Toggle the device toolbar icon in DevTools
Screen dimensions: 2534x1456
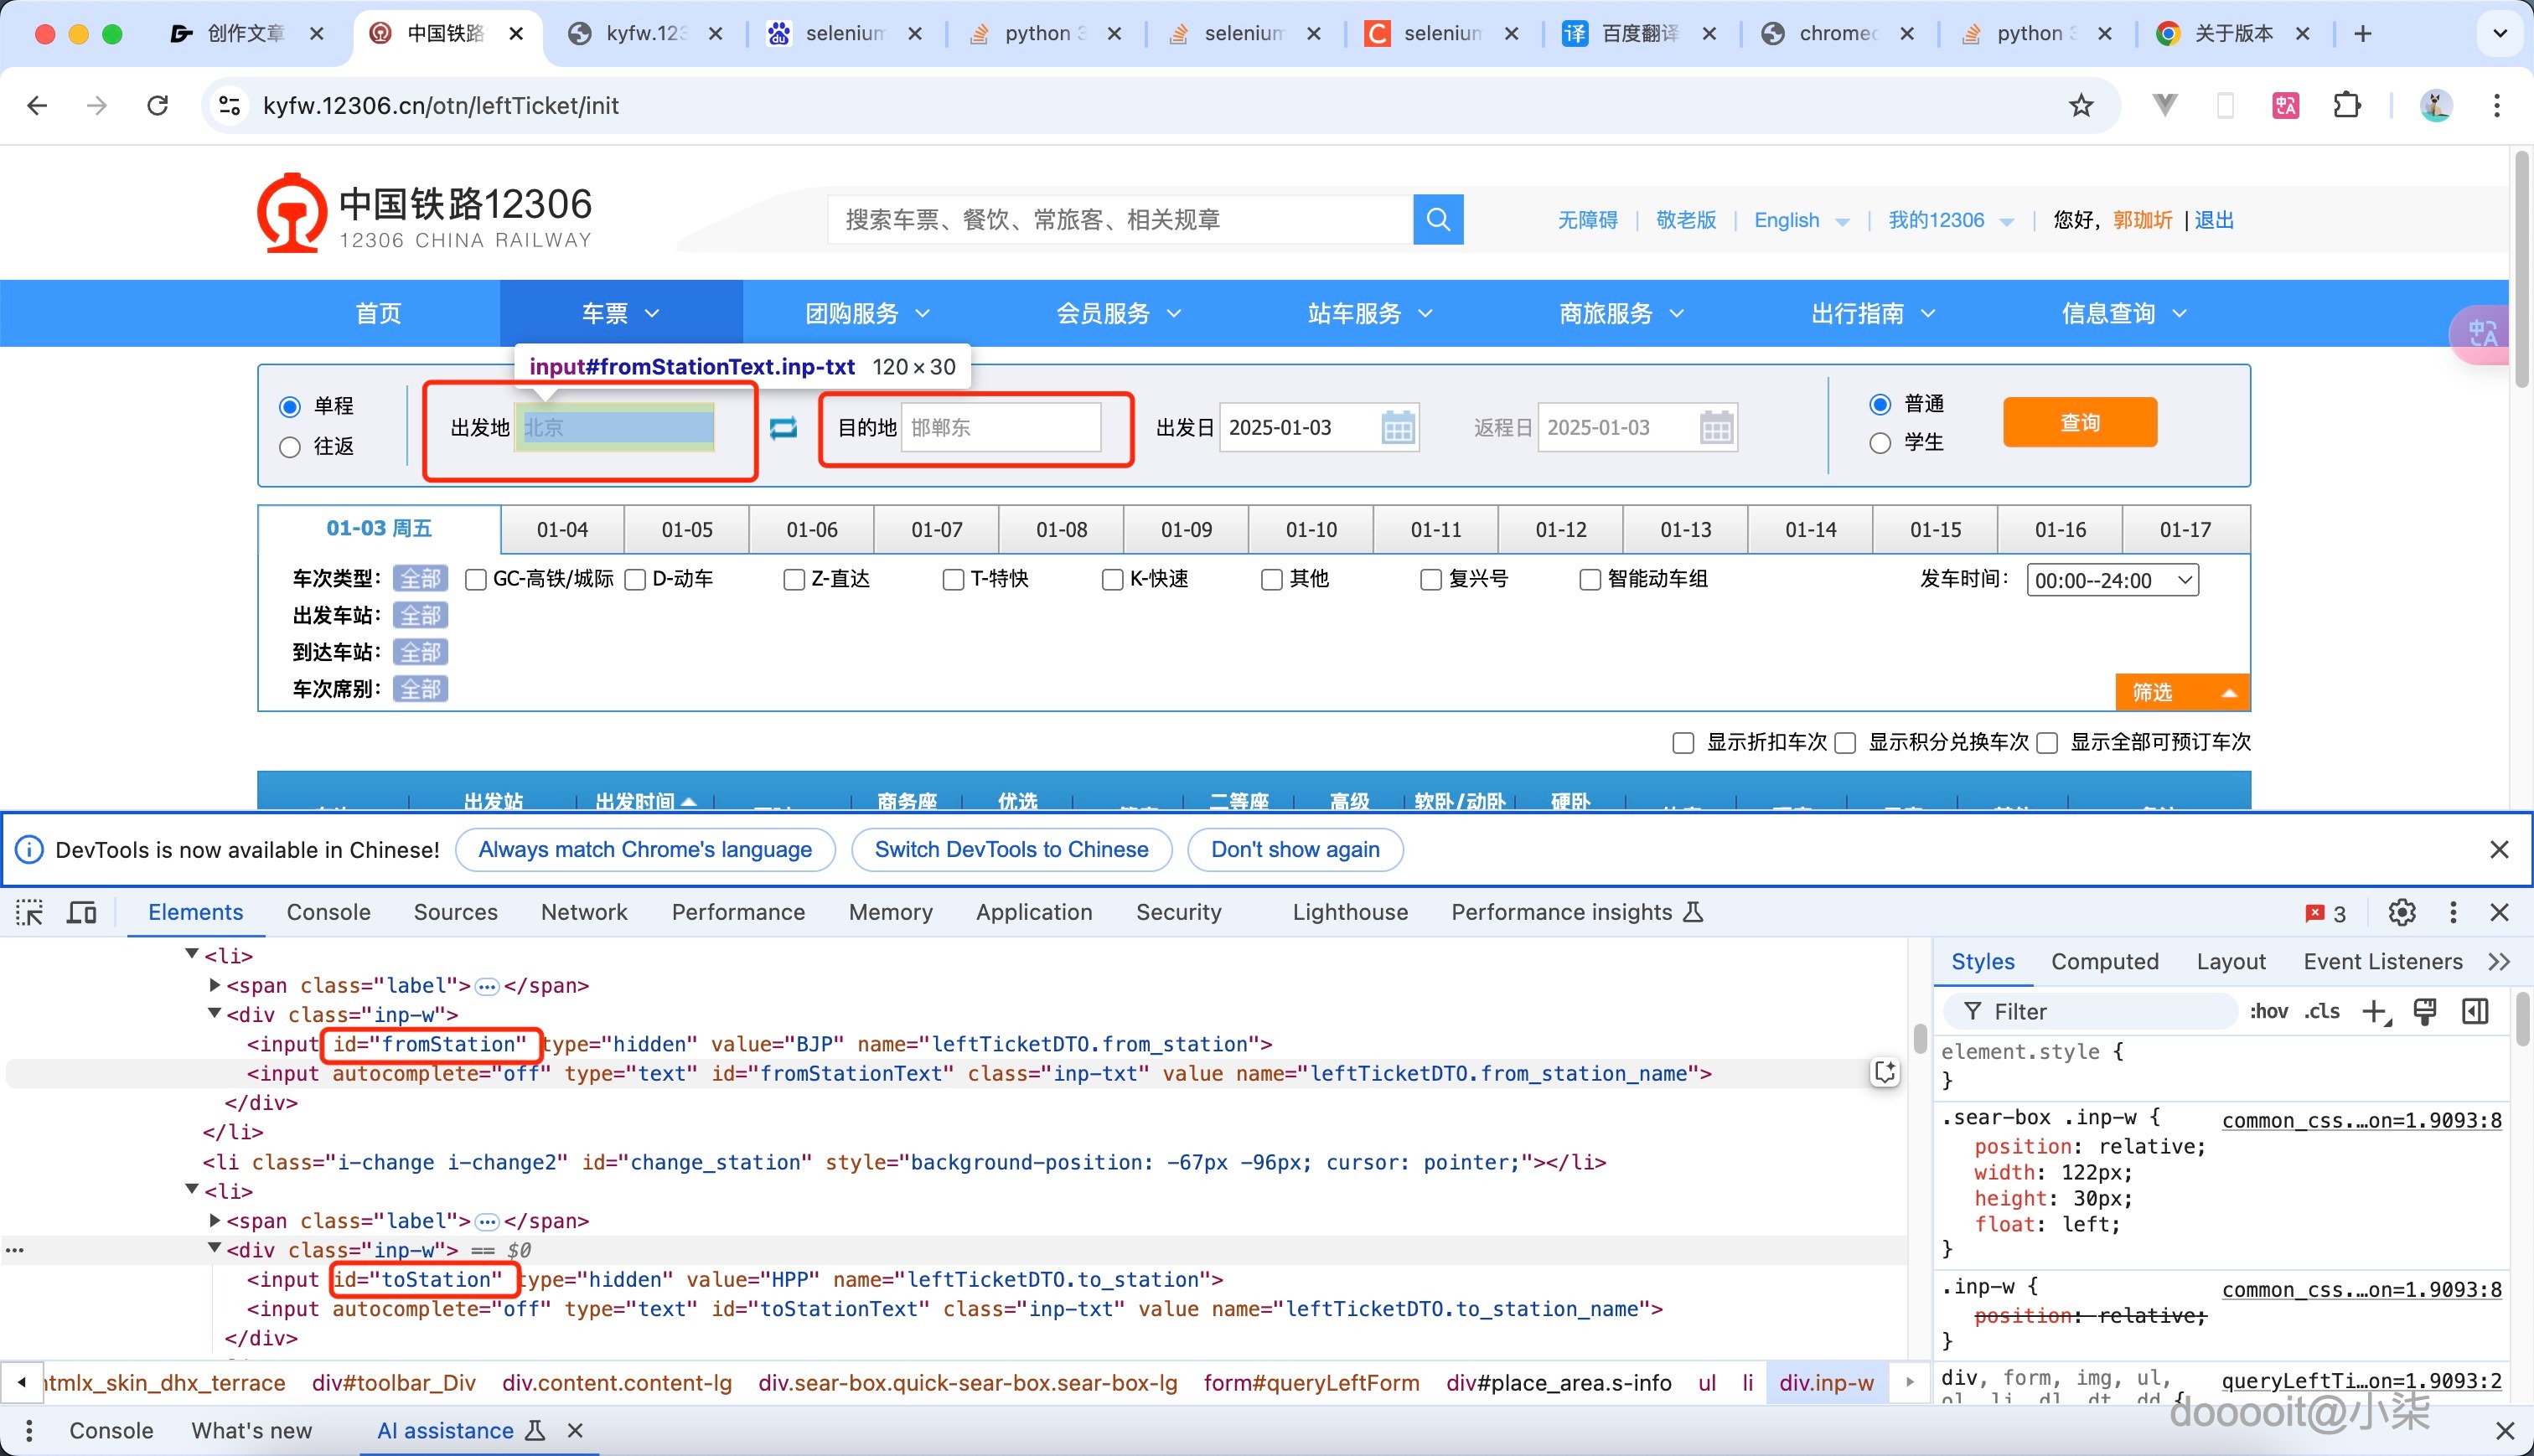pyautogui.click(x=81, y=912)
